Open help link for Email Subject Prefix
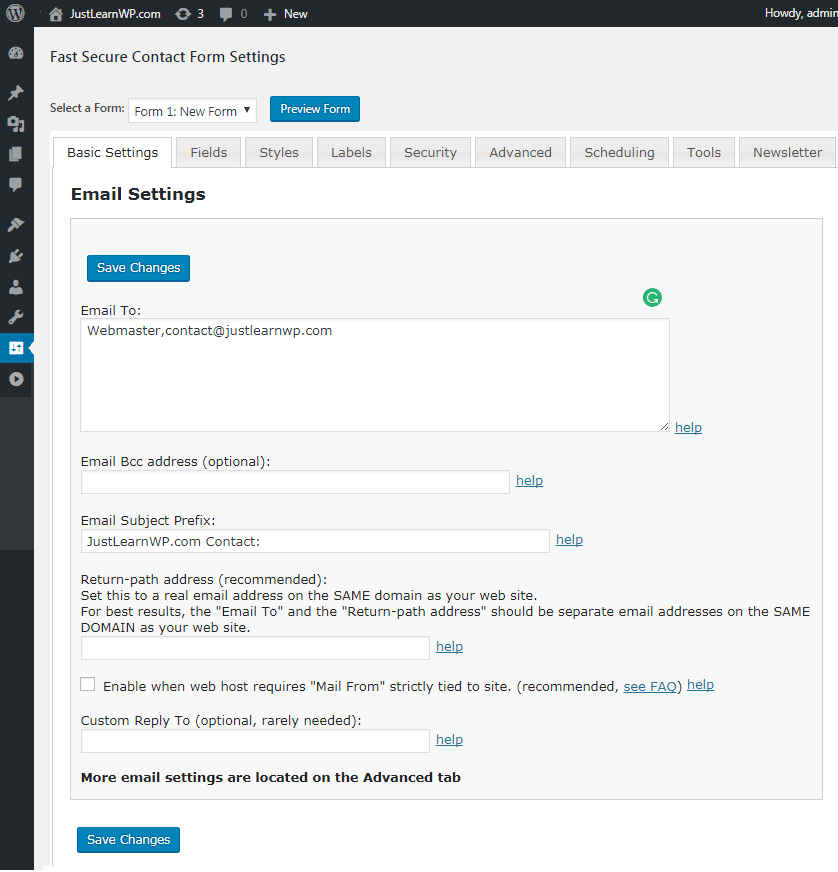Image resolution: width=838 pixels, height=872 pixels. point(569,539)
